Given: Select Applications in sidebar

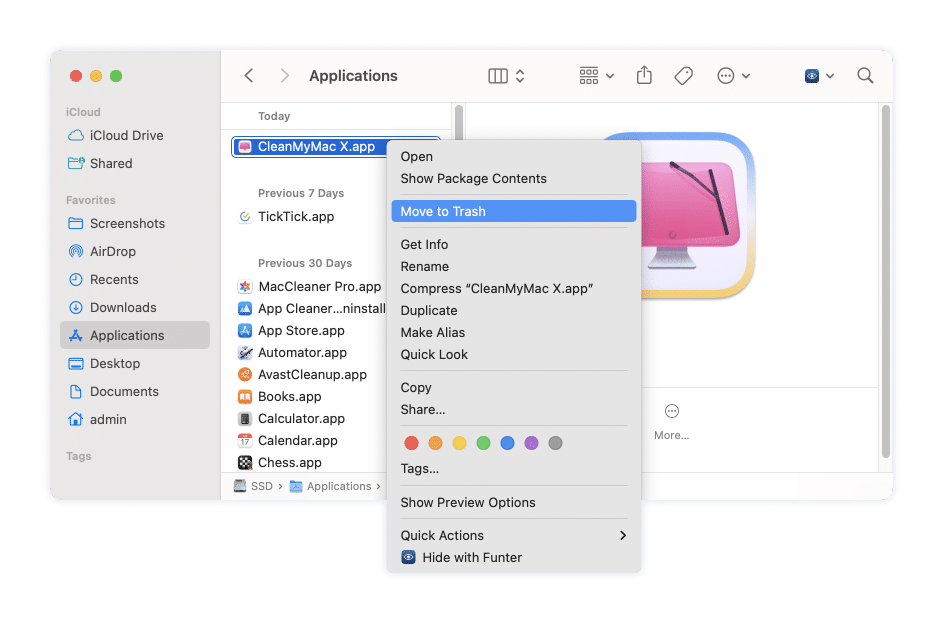Looking at the screenshot, I should [x=136, y=336].
